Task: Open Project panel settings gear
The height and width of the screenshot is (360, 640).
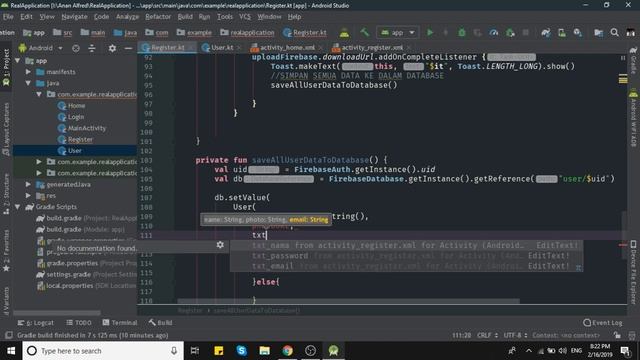Action: (x=112, y=48)
